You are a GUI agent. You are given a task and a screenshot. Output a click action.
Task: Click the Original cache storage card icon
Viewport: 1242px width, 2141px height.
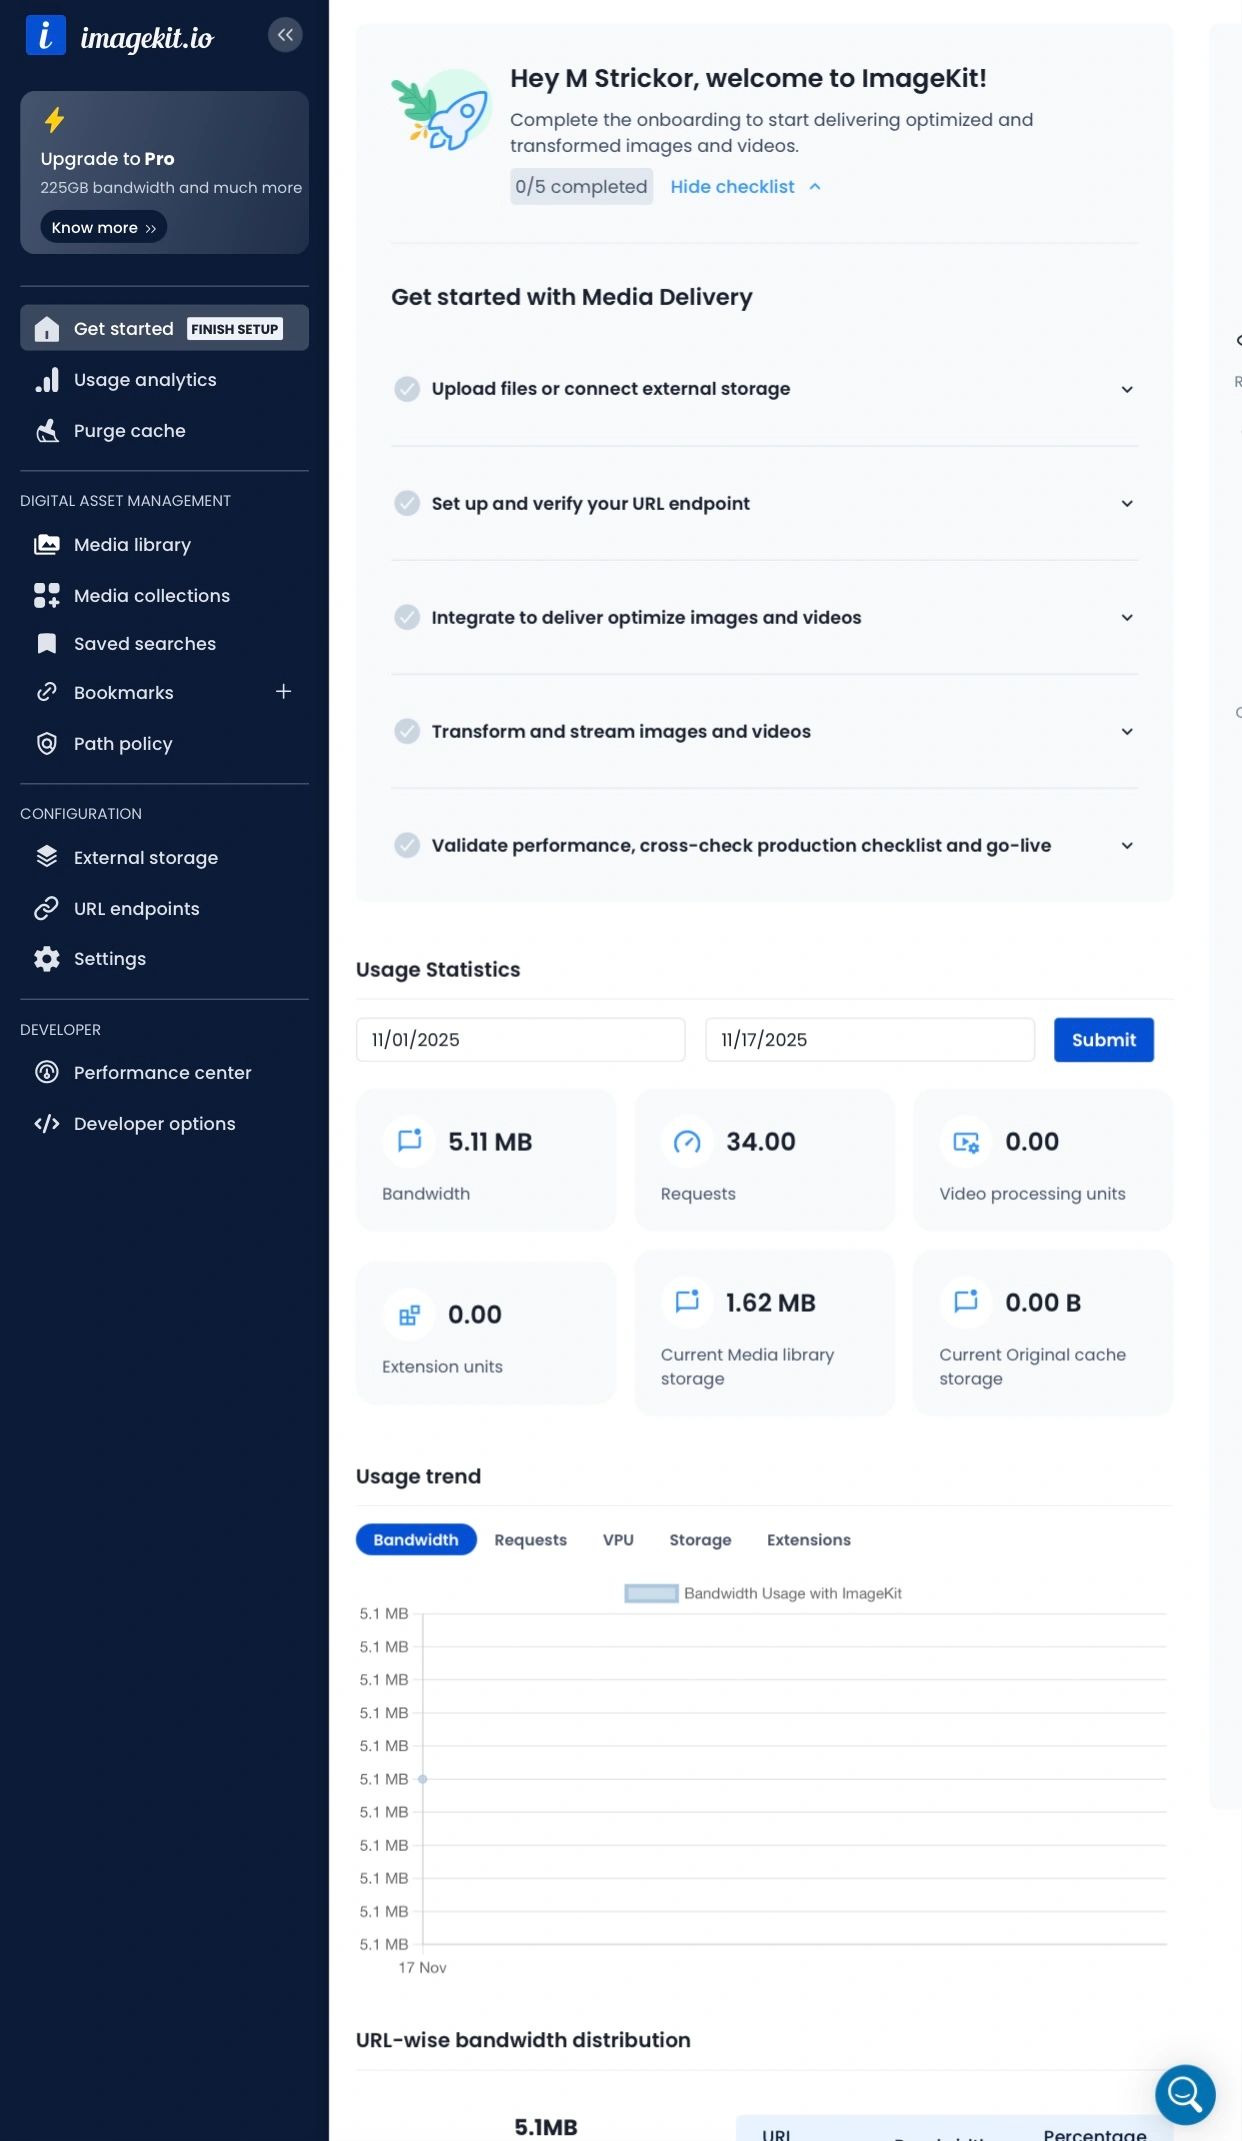coord(966,1302)
